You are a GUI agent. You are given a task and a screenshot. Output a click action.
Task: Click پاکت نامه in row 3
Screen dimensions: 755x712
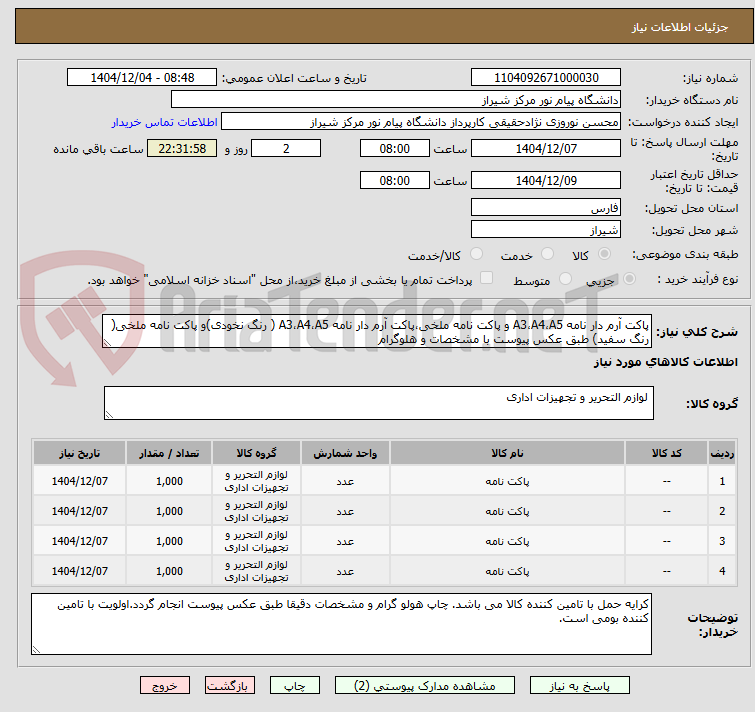507,541
